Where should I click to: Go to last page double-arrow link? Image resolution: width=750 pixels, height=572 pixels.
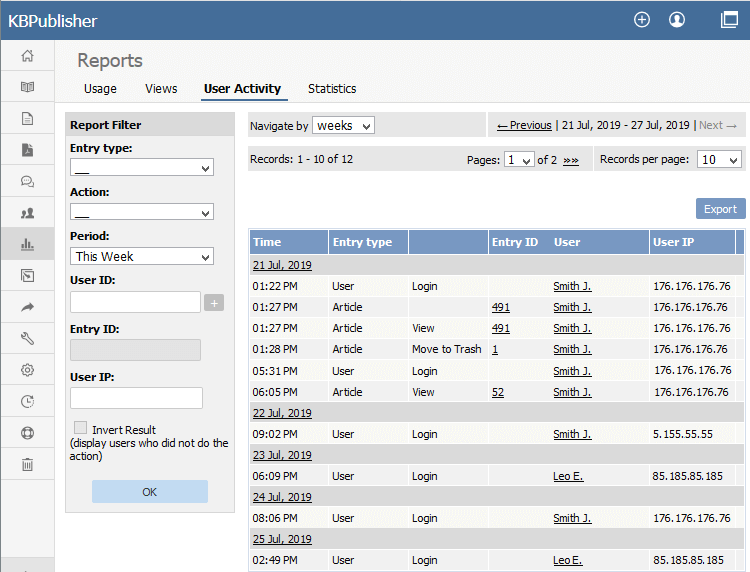tap(571, 160)
